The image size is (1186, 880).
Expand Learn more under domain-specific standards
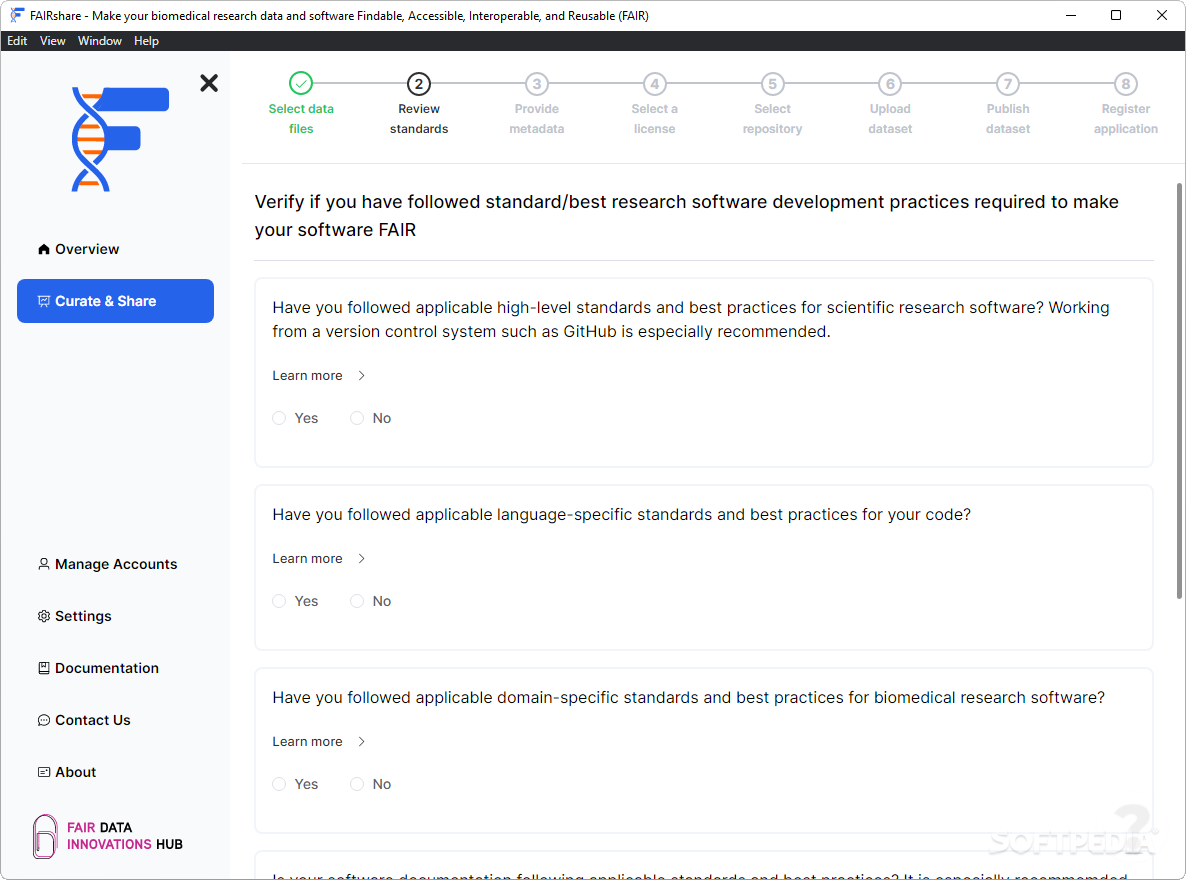pos(319,742)
